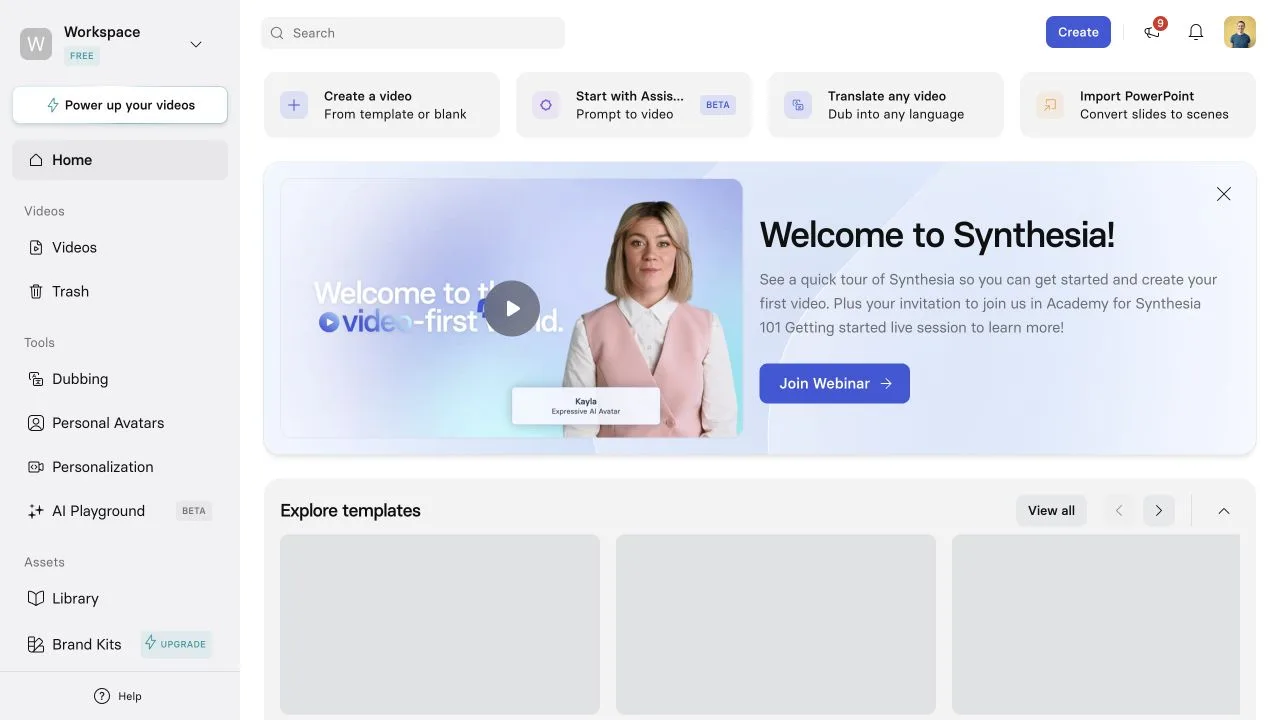Click the FREE plan badge
The height and width of the screenshot is (720, 1280).
[82, 56]
